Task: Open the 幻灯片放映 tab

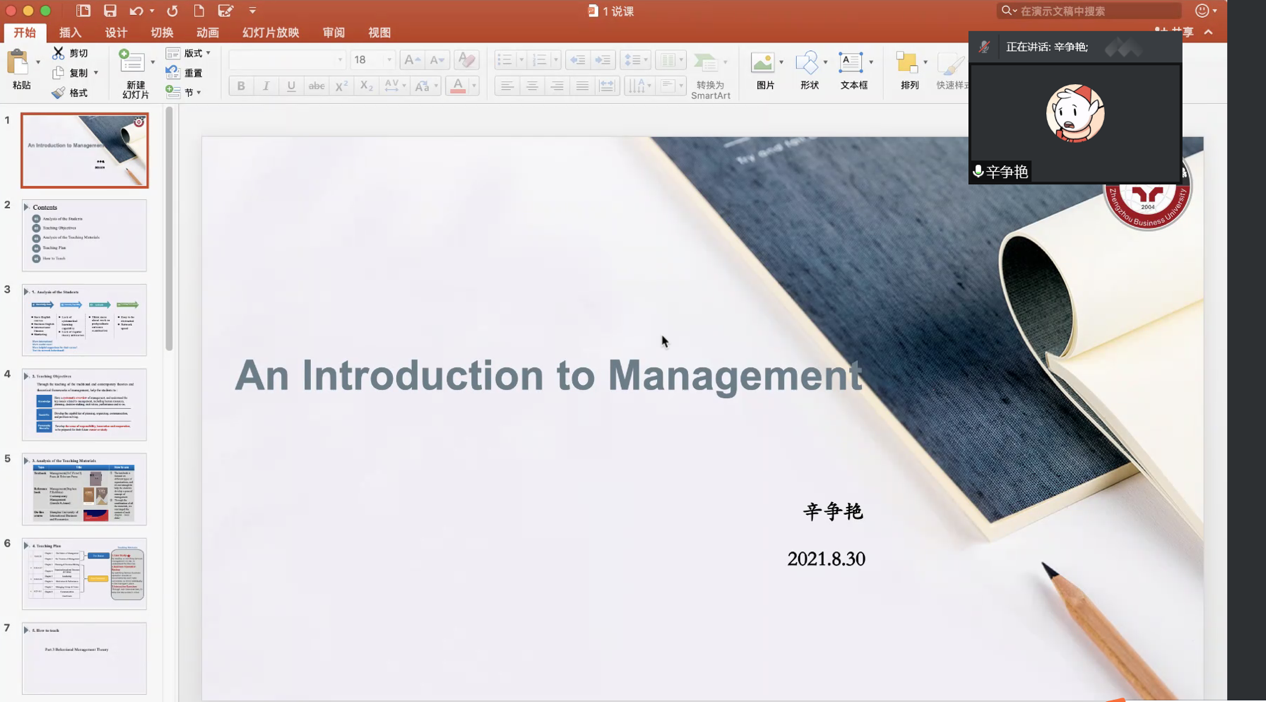Action: coord(270,33)
